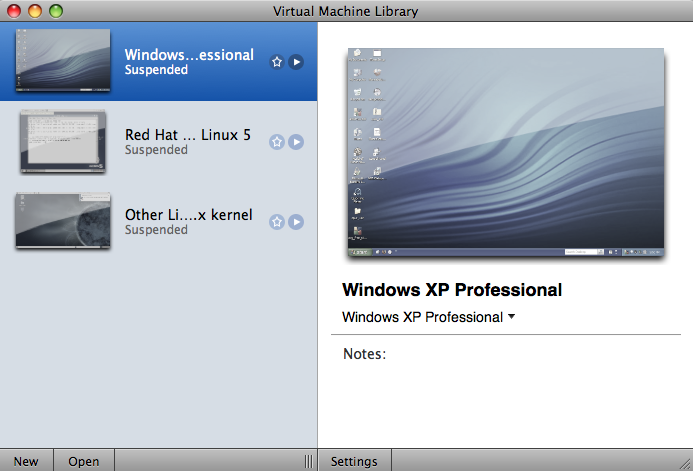Image resolution: width=693 pixels, height=471 pixels.
Task: Run the Other Linux kernel machine
Action: pos(296,222)
